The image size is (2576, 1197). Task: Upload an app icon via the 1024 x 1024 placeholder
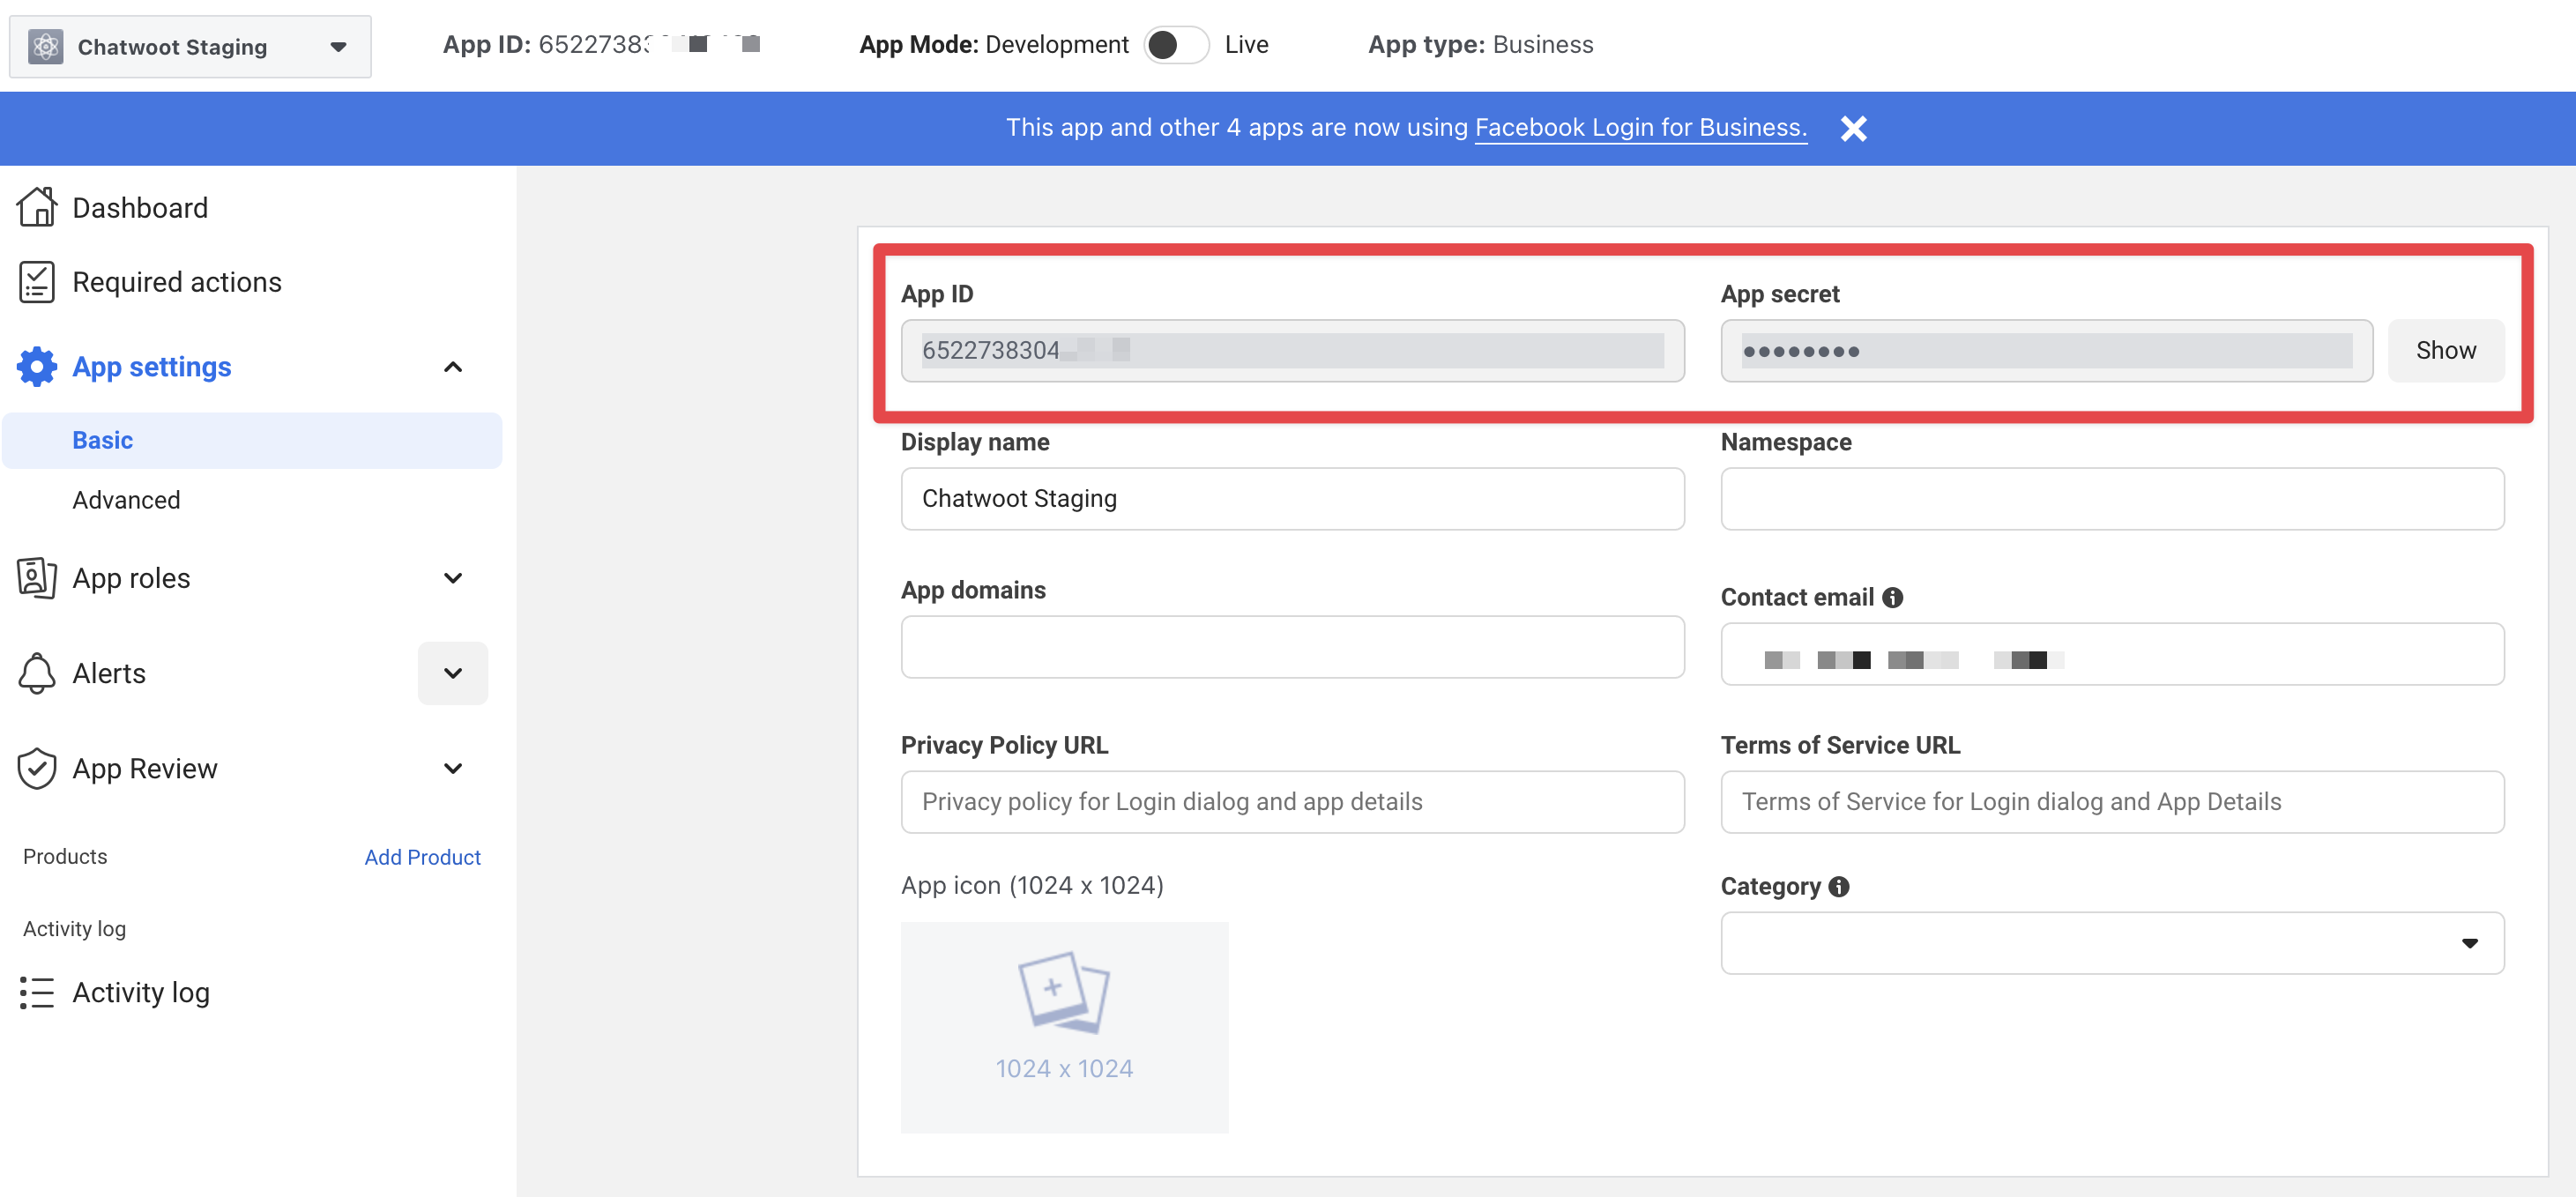[x=1064, y=1027]
